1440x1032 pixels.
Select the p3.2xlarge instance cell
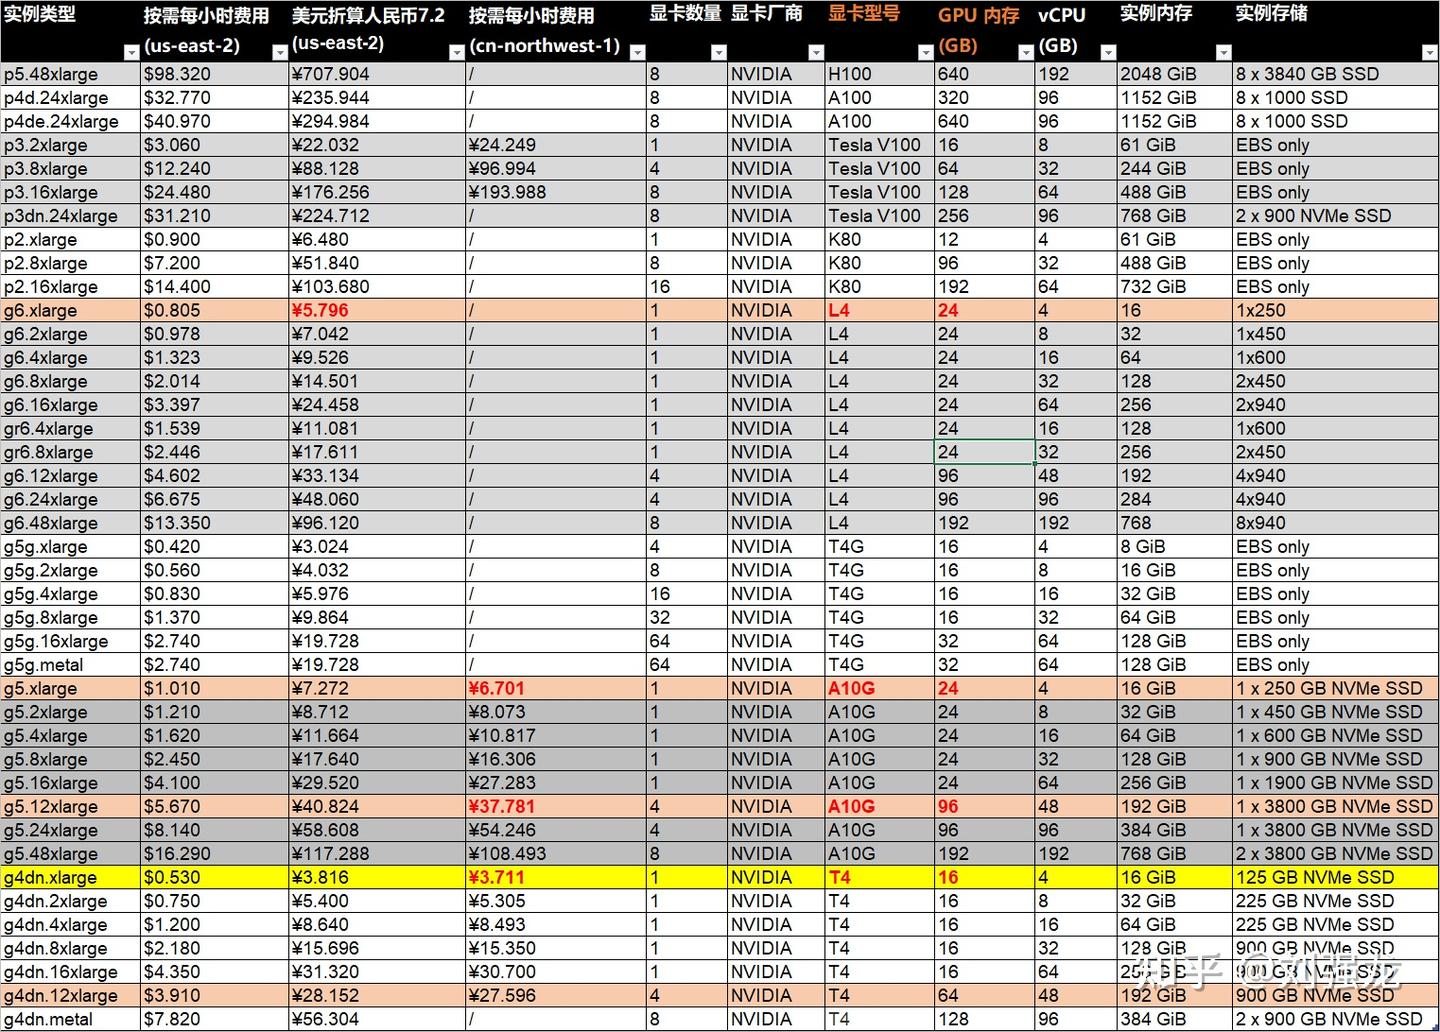coord(71,145)
